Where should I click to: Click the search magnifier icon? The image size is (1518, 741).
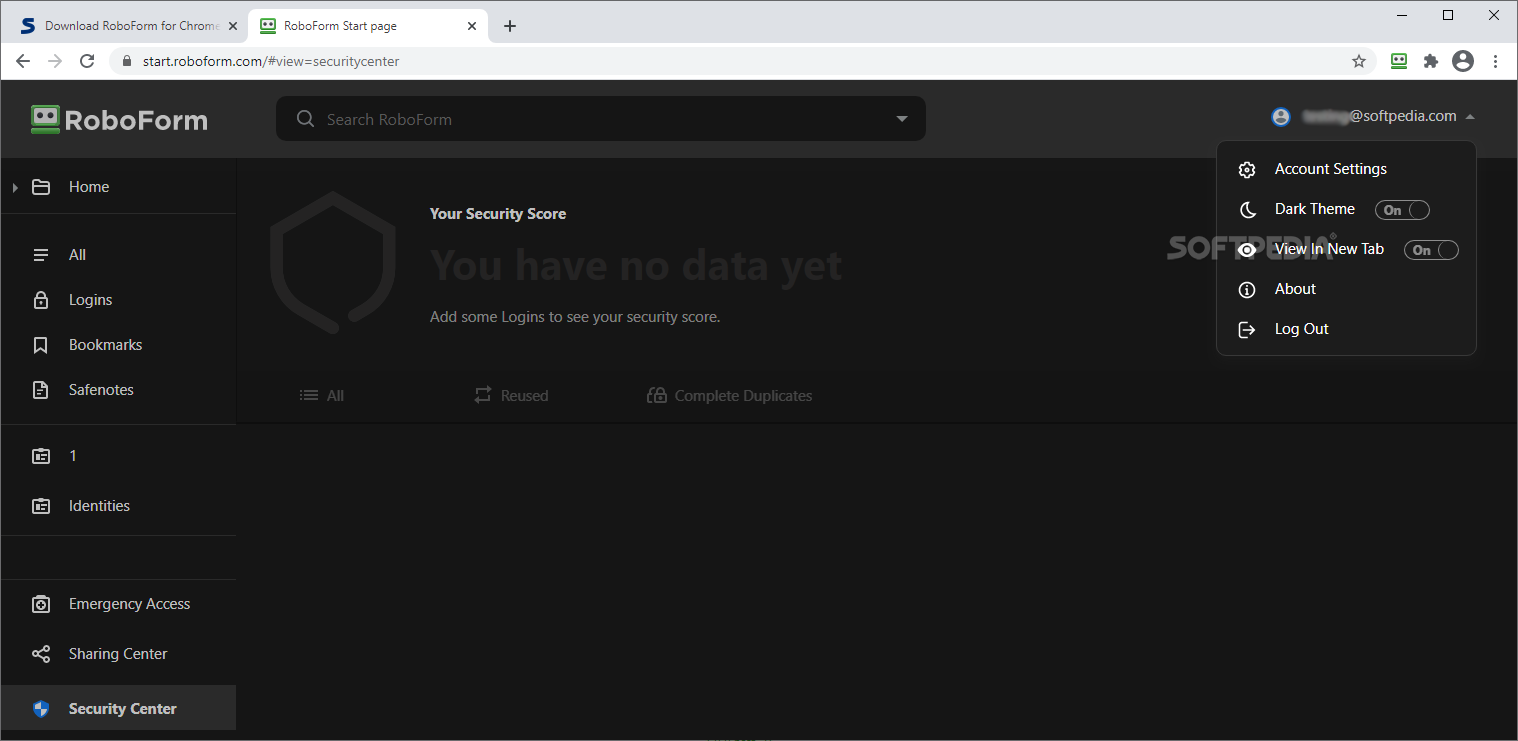[x=306, y=119]
